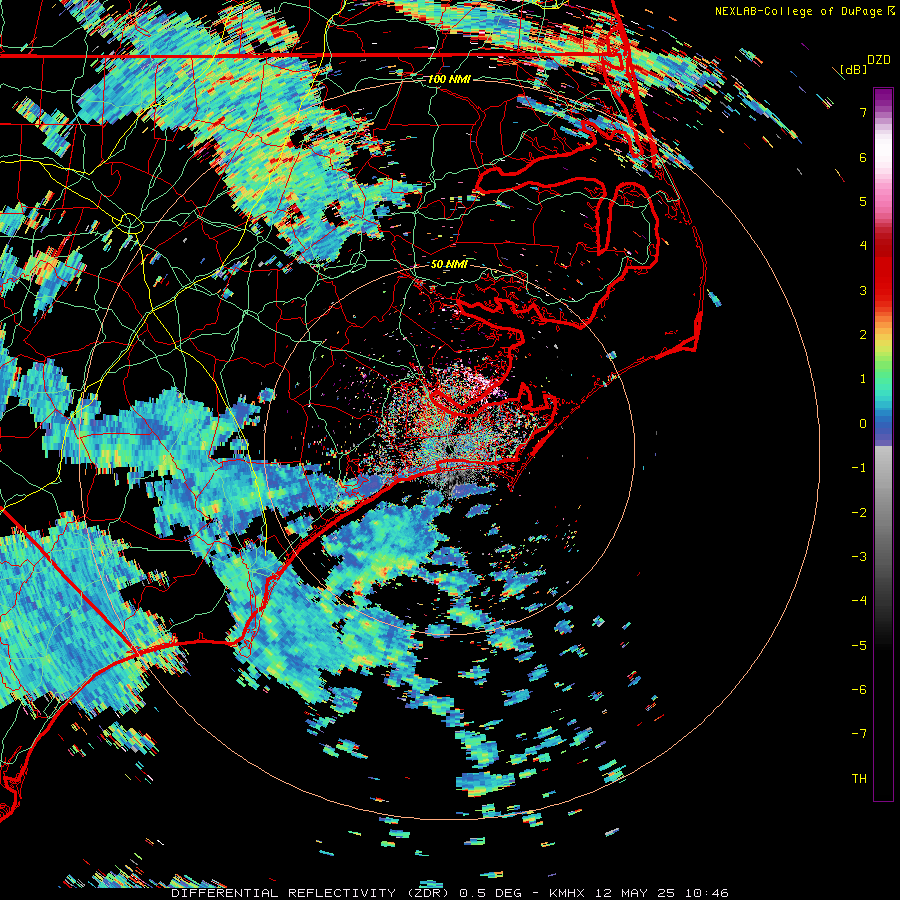Click the colorbar value -4 label
900x900 pixels.
pyautogui.click(x=859, y=600)
